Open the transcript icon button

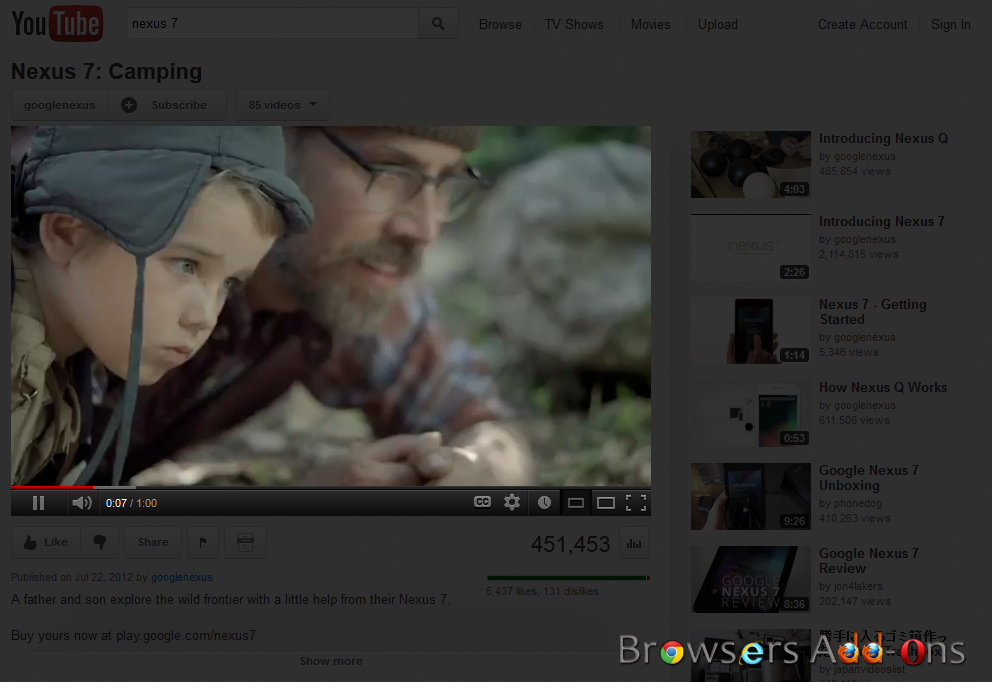click(245, 542)
